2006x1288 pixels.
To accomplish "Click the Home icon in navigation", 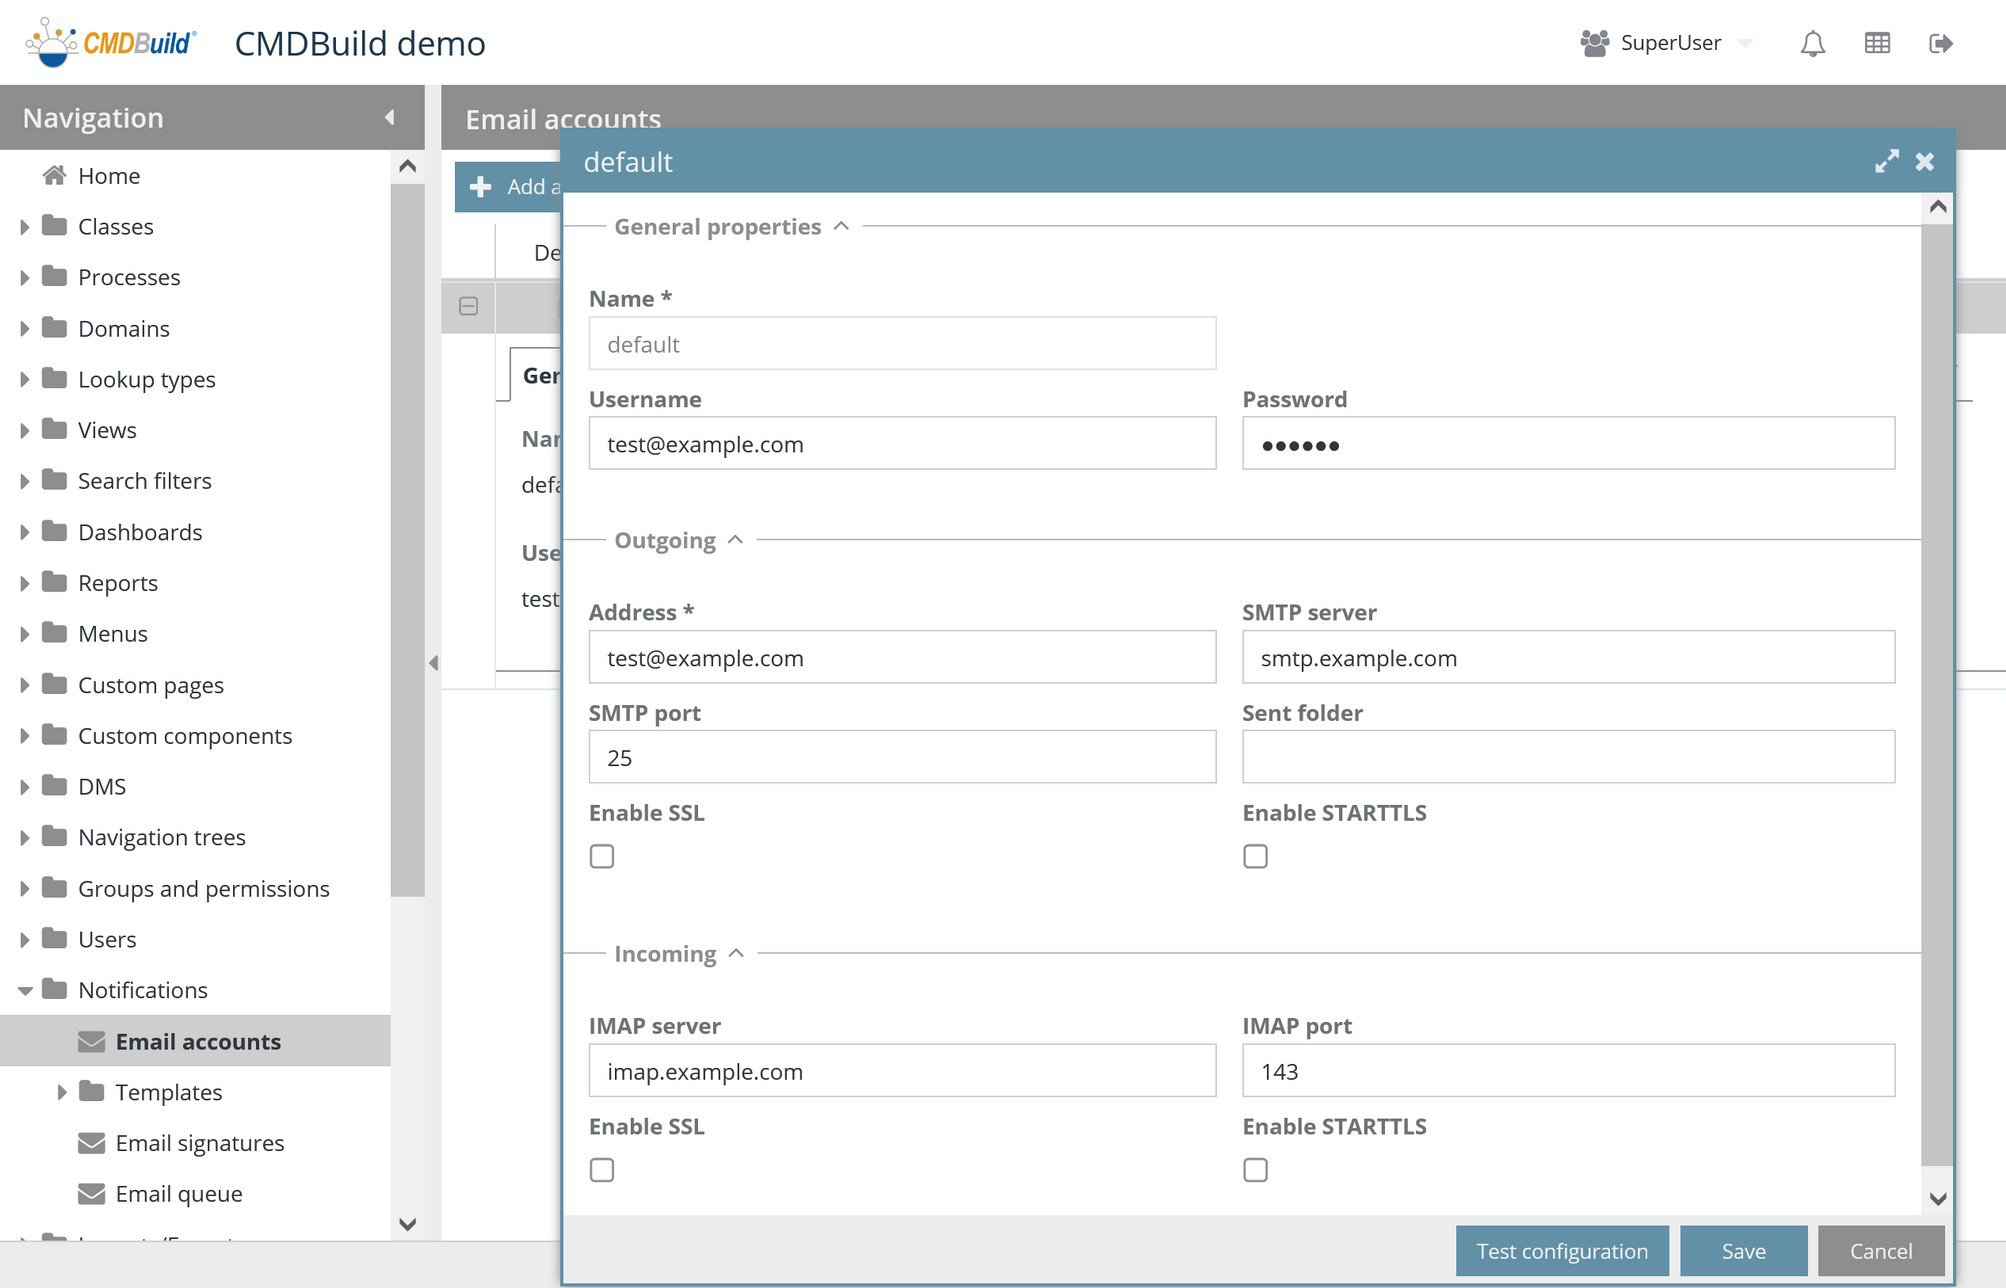I will click(x=55, y=176).
